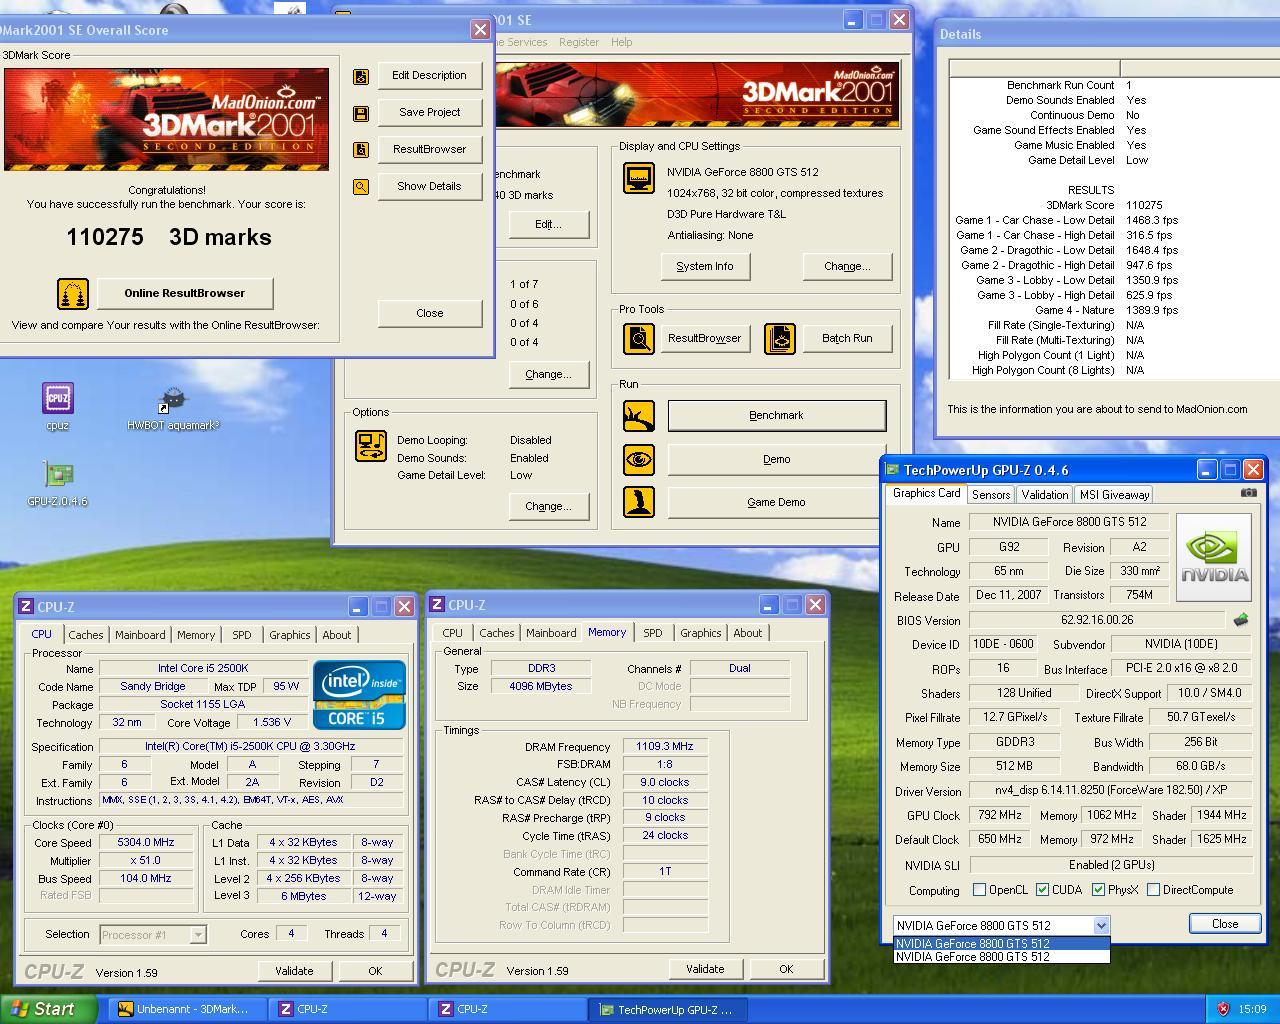Click the 3DMark2001 SE banner in score dialog

point(166,120)
